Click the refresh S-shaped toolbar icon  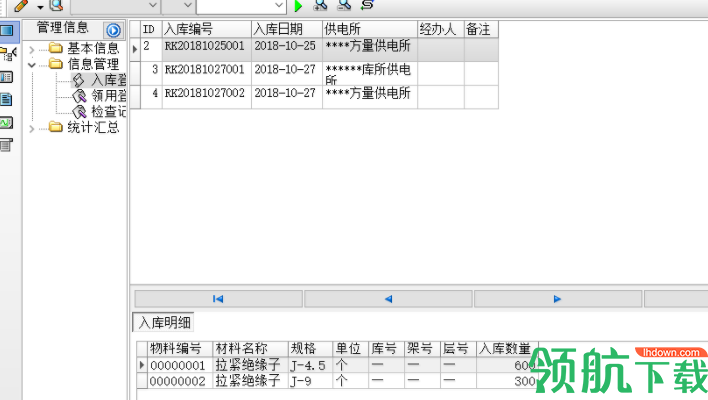[x=367, y=5]
